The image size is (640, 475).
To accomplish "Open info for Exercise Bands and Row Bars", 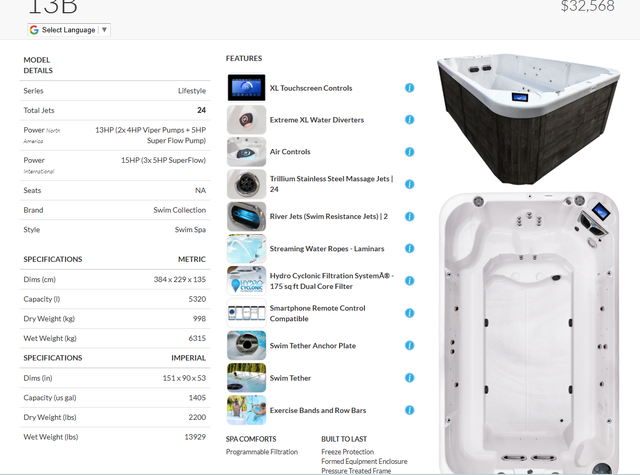I will pos(409,410).
